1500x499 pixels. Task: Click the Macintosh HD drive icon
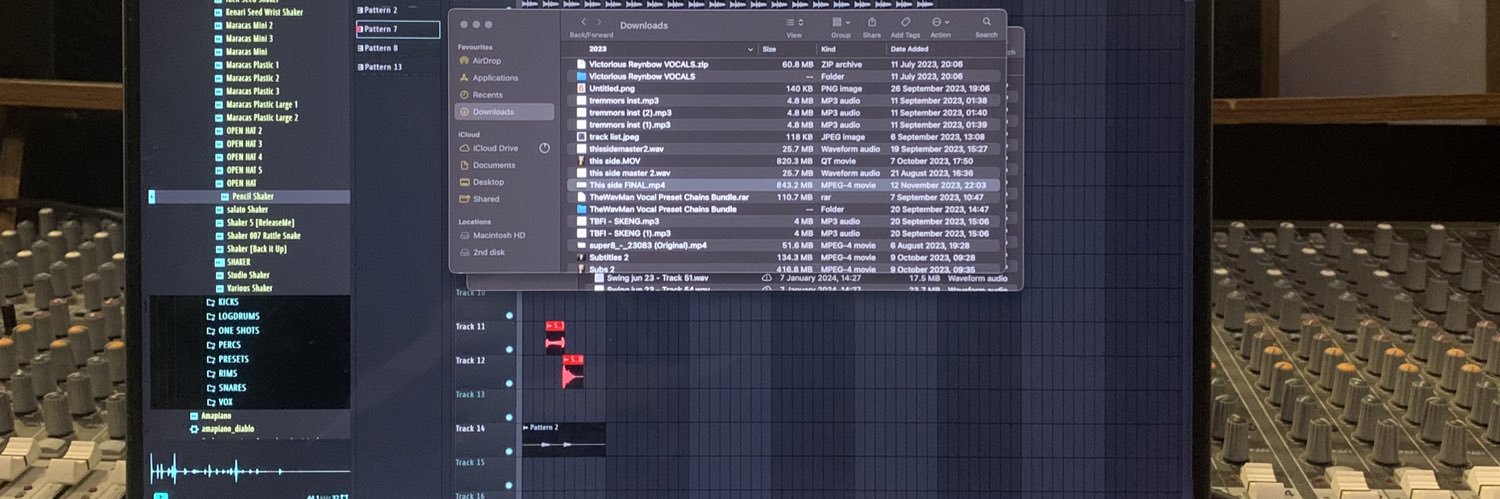464,235
